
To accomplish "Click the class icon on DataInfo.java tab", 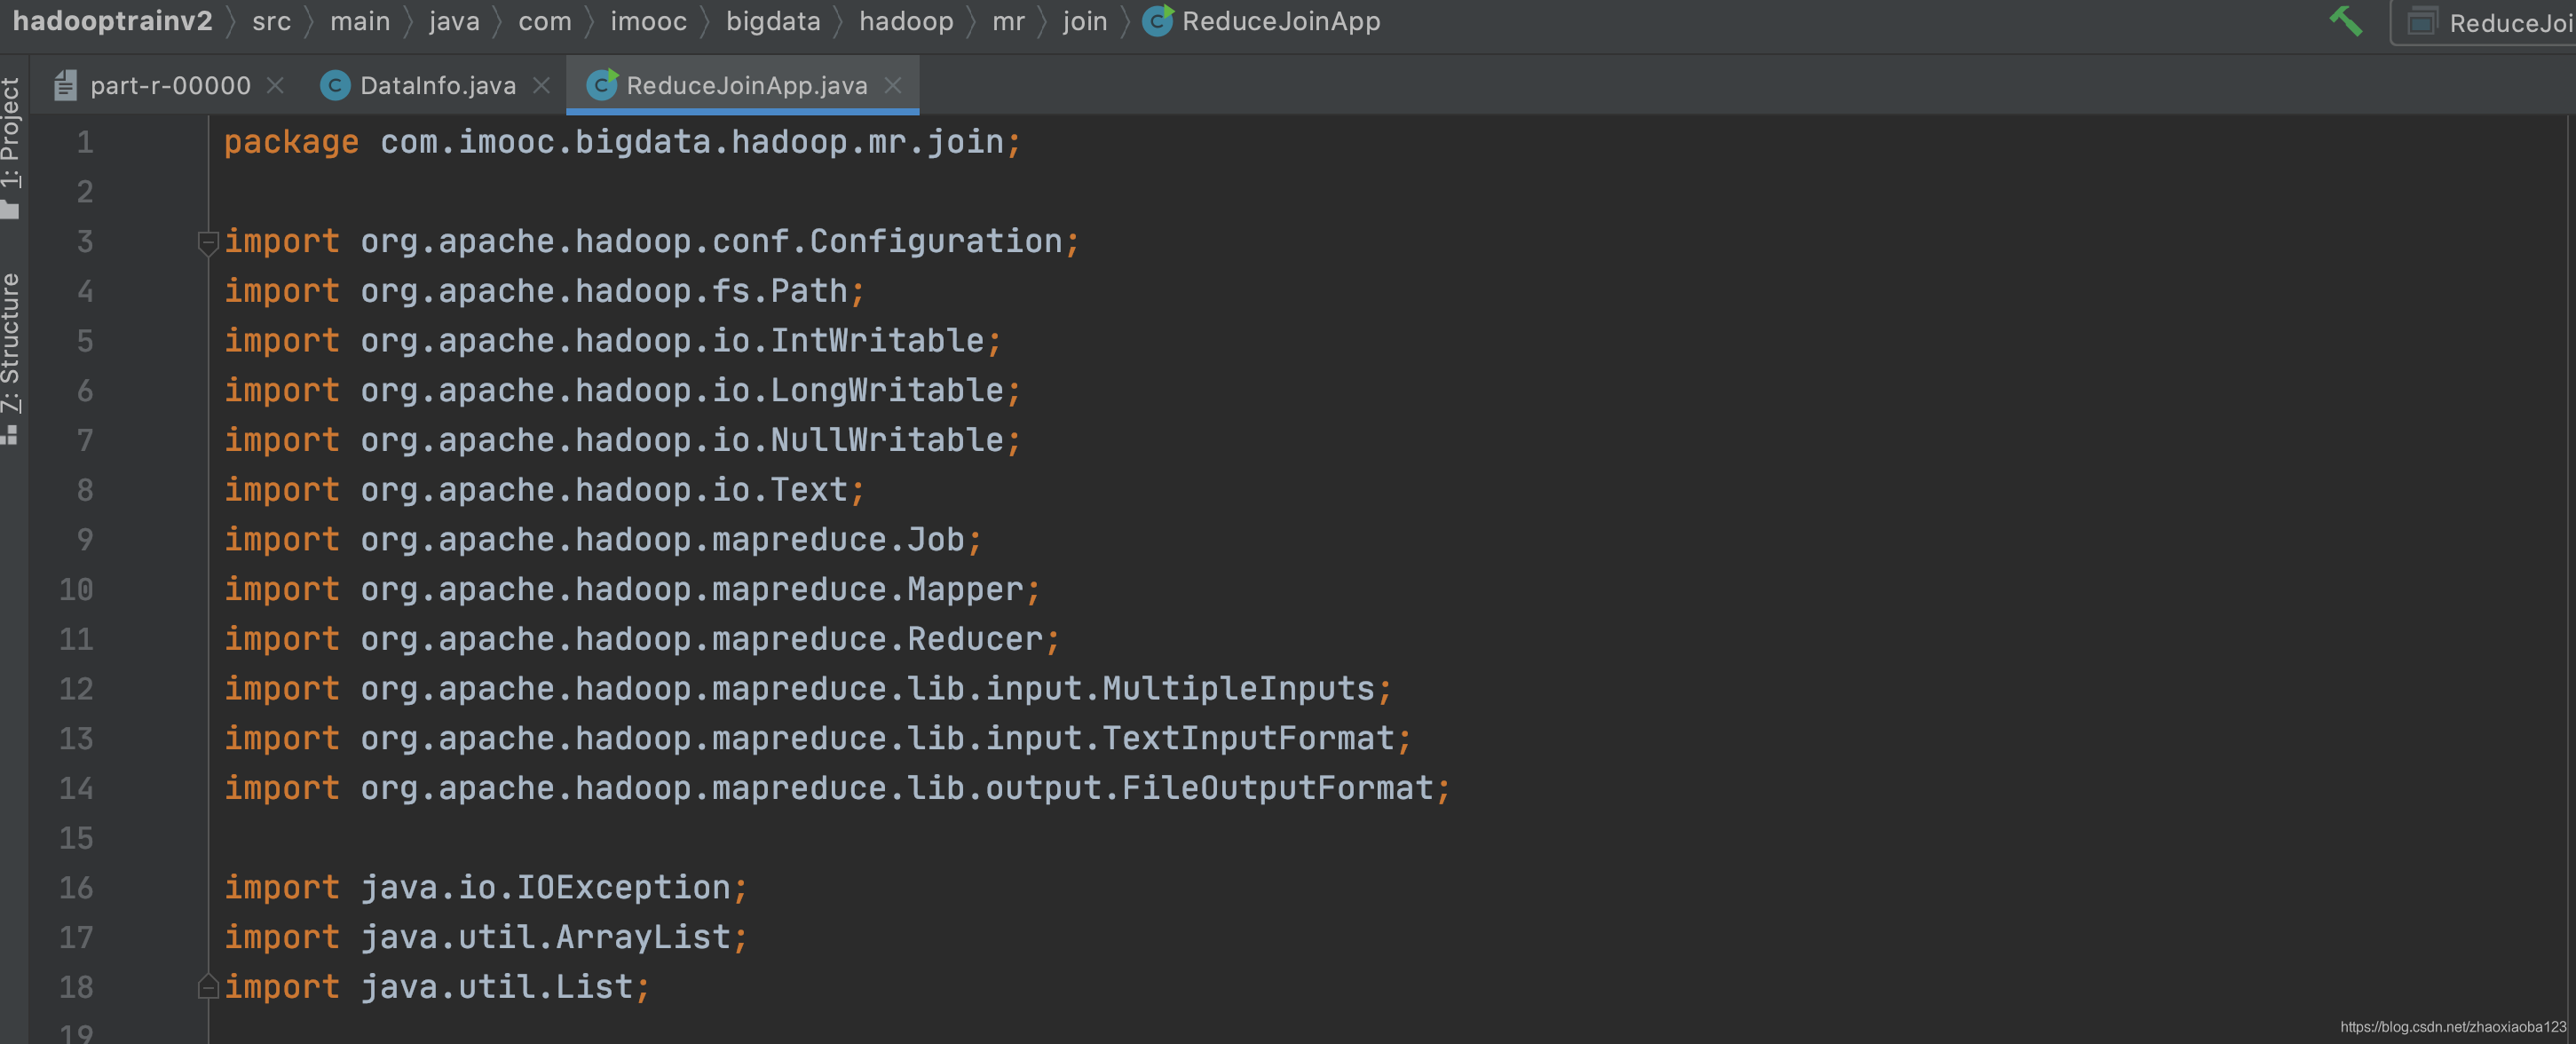I will 334,86.
